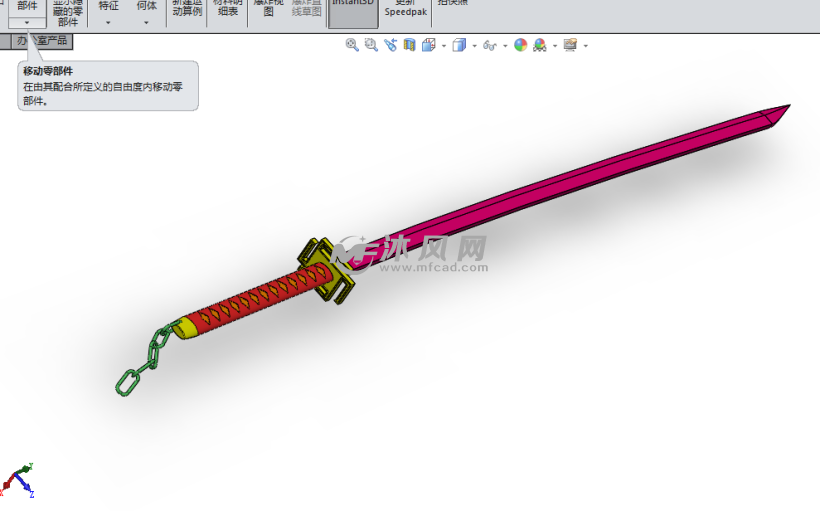Select the Zoom to Area tool
Viewport: 820px width, 511px height.
pyautogui.click(x=371, y=45)
